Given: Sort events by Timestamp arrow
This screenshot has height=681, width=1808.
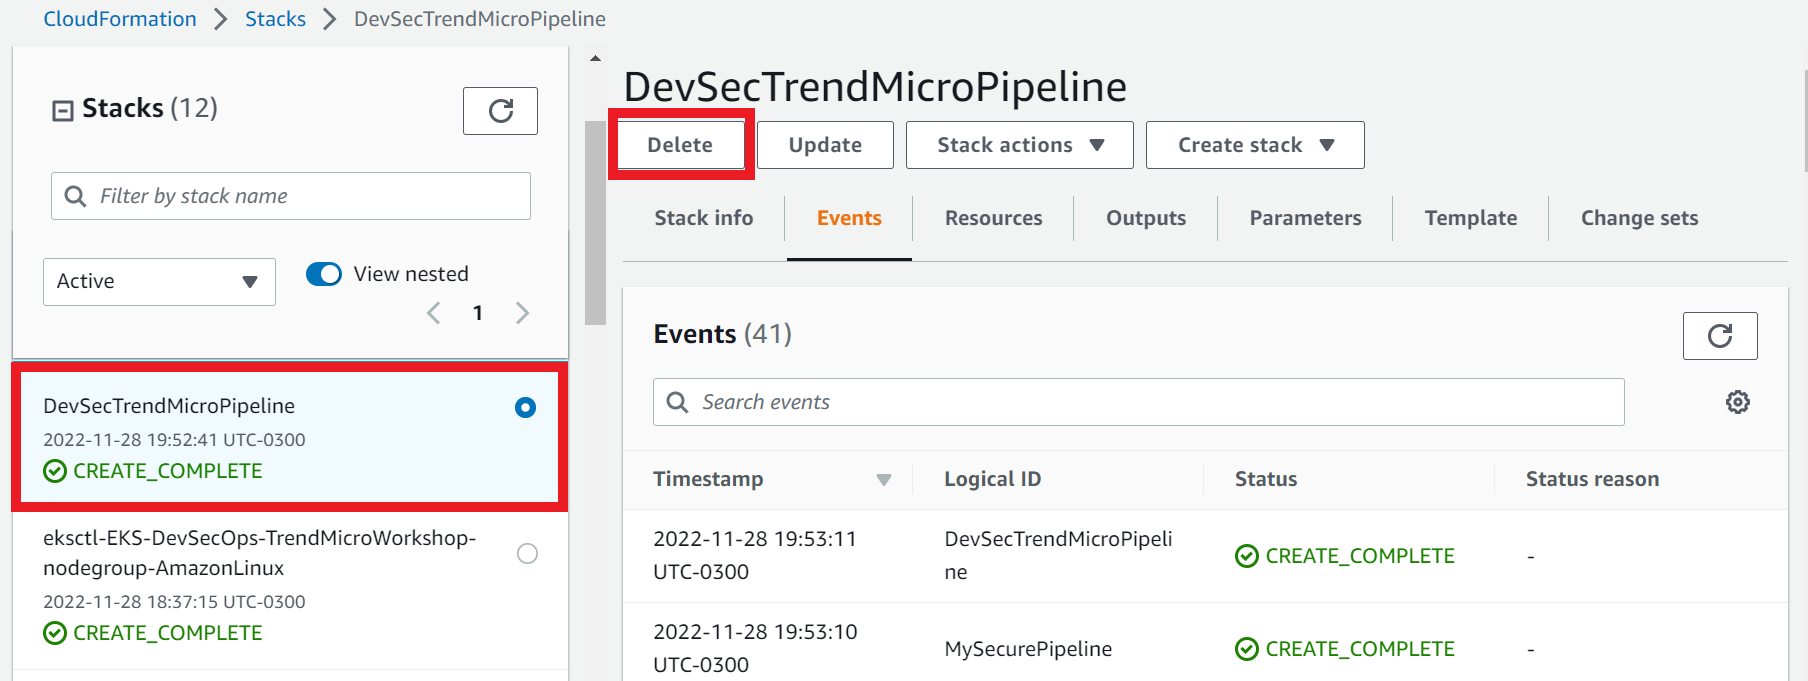Looking at the screenshot, I should click(x=884, y=480).
